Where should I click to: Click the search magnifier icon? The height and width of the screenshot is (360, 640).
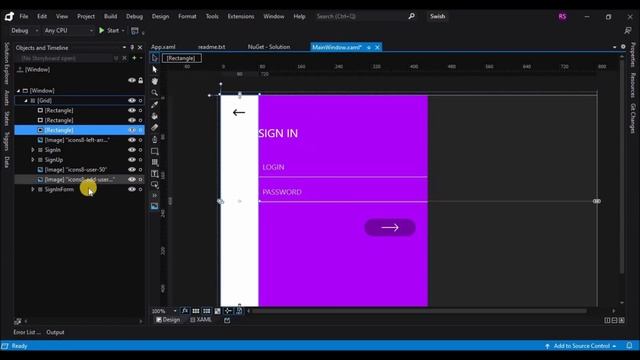click(x=411, y=16)
